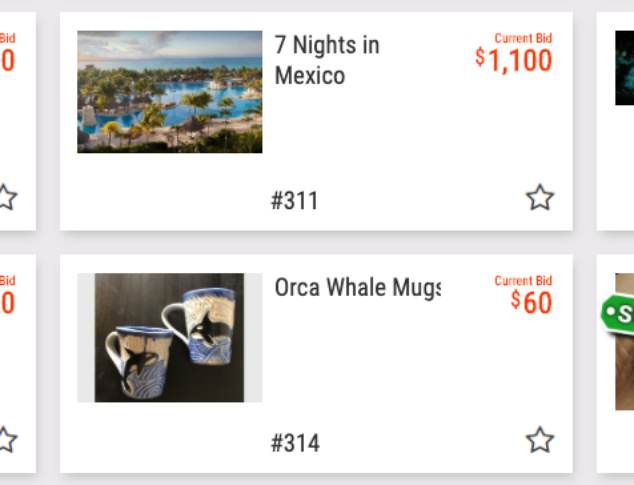The image size is (634, 485).
Task: Open the "7 Nights in Mexico" title
Action: tap(327, 60)
